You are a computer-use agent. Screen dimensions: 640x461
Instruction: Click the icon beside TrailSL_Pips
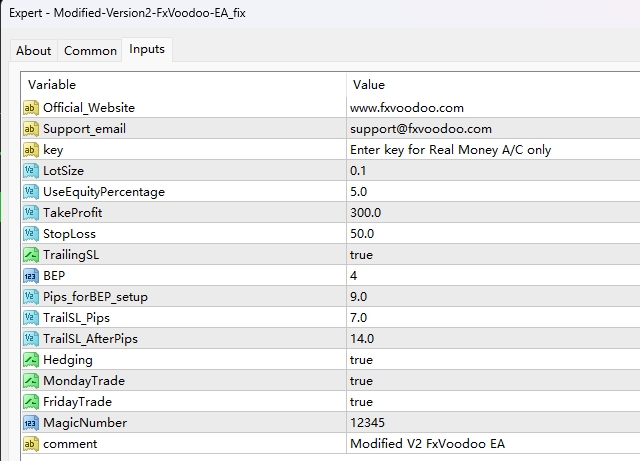click(31, 318)
